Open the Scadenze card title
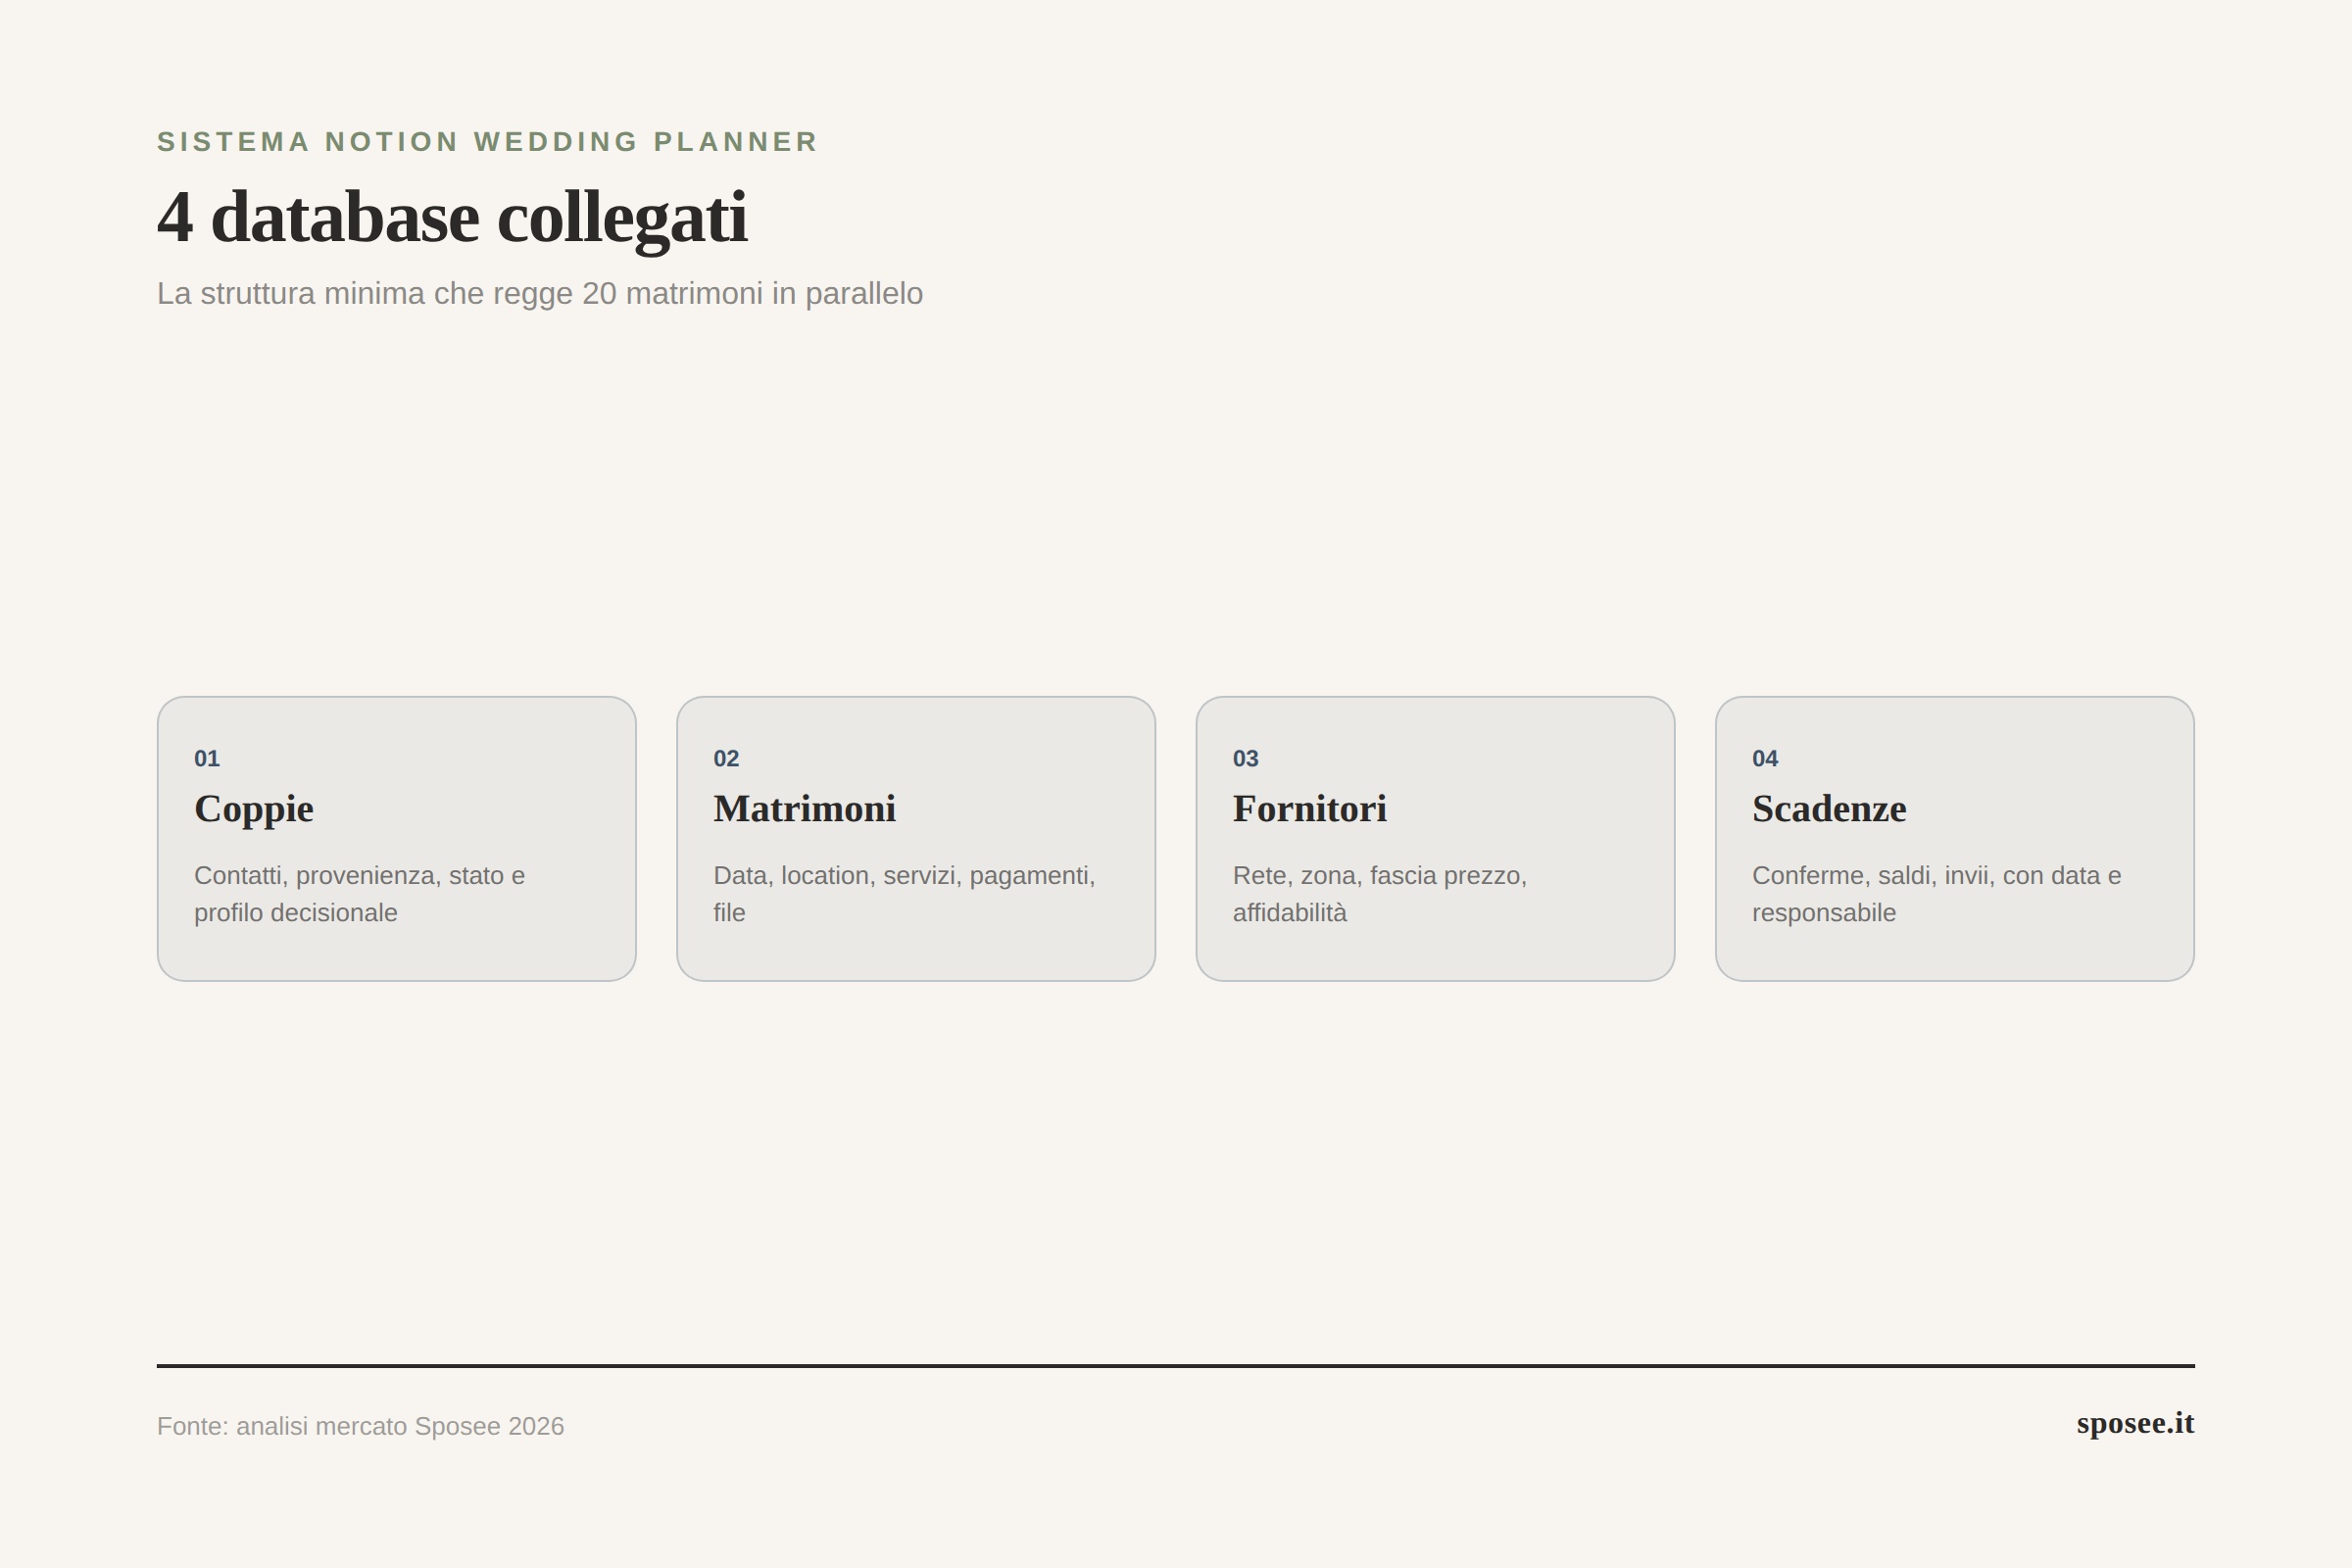The image size is (2352, 1568). click(1829, 809)
